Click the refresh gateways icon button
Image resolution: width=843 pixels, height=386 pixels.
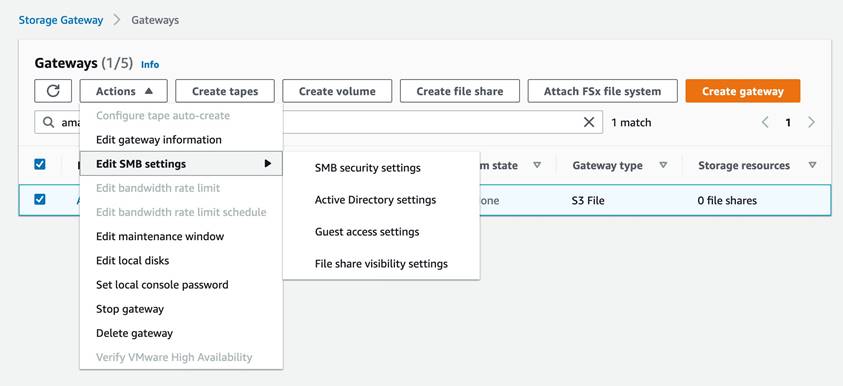[53, 91]
